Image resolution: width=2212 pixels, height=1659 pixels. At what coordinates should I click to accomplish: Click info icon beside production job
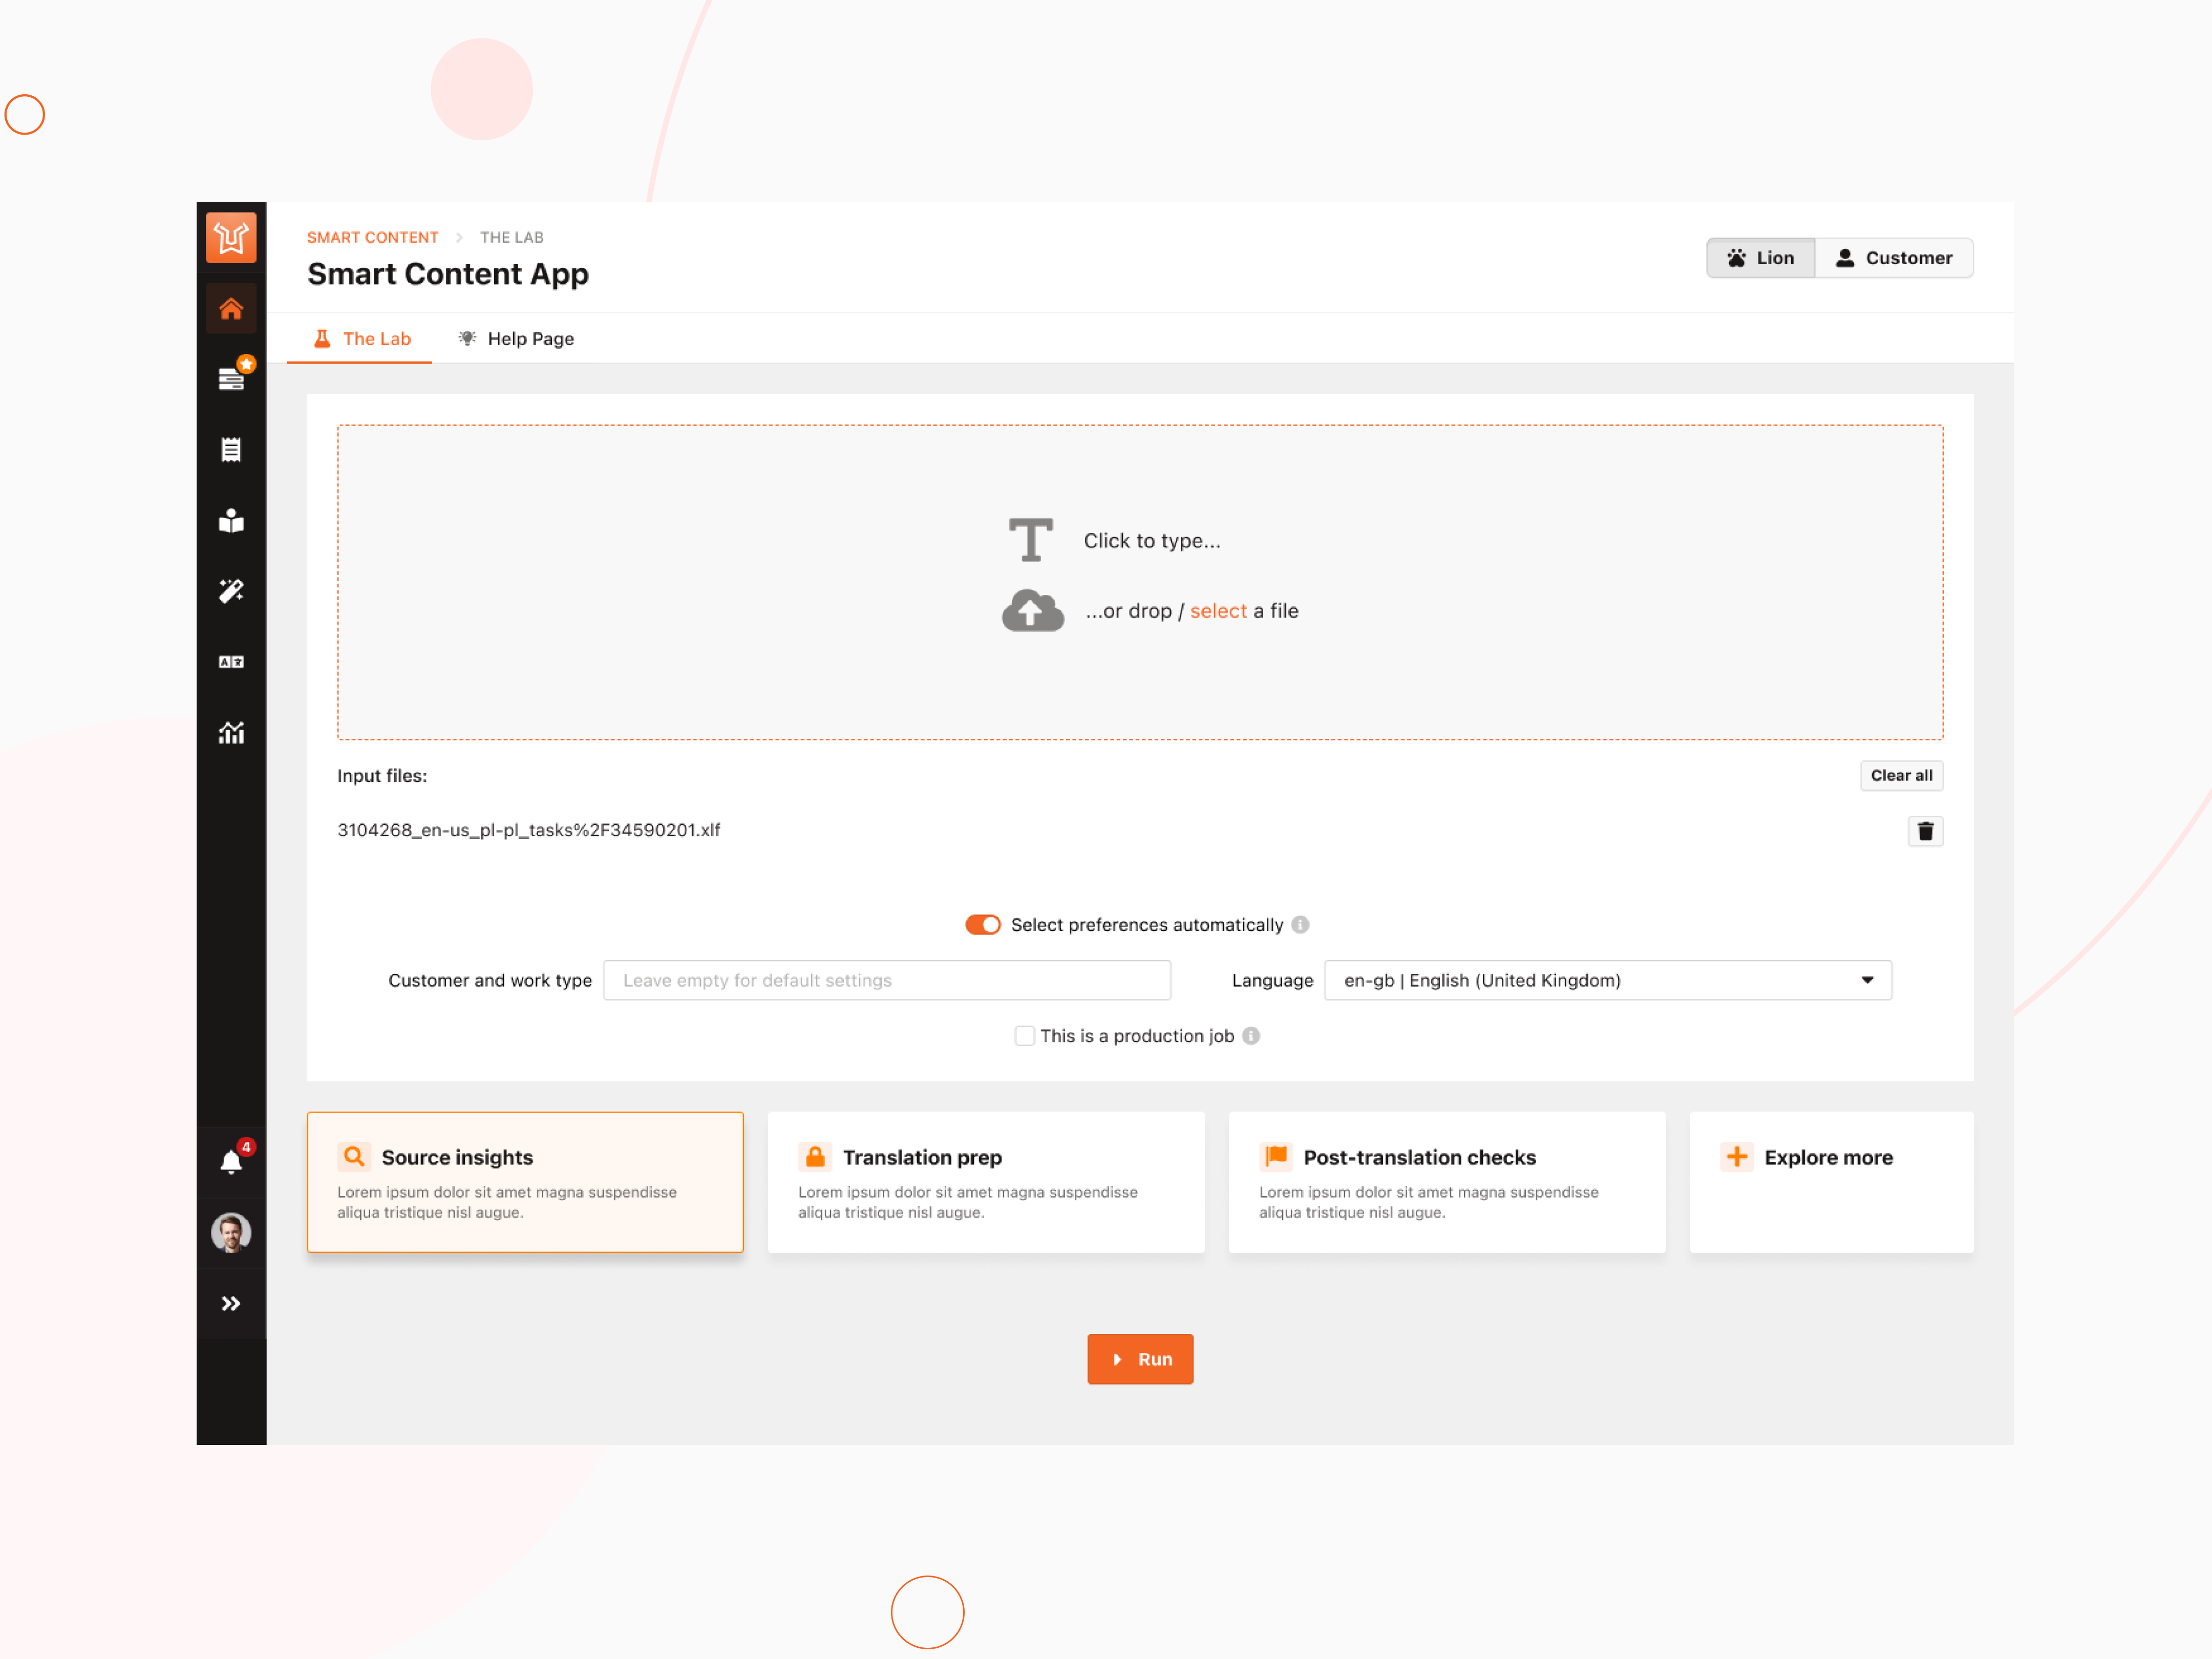[x=1251, y=1036]
